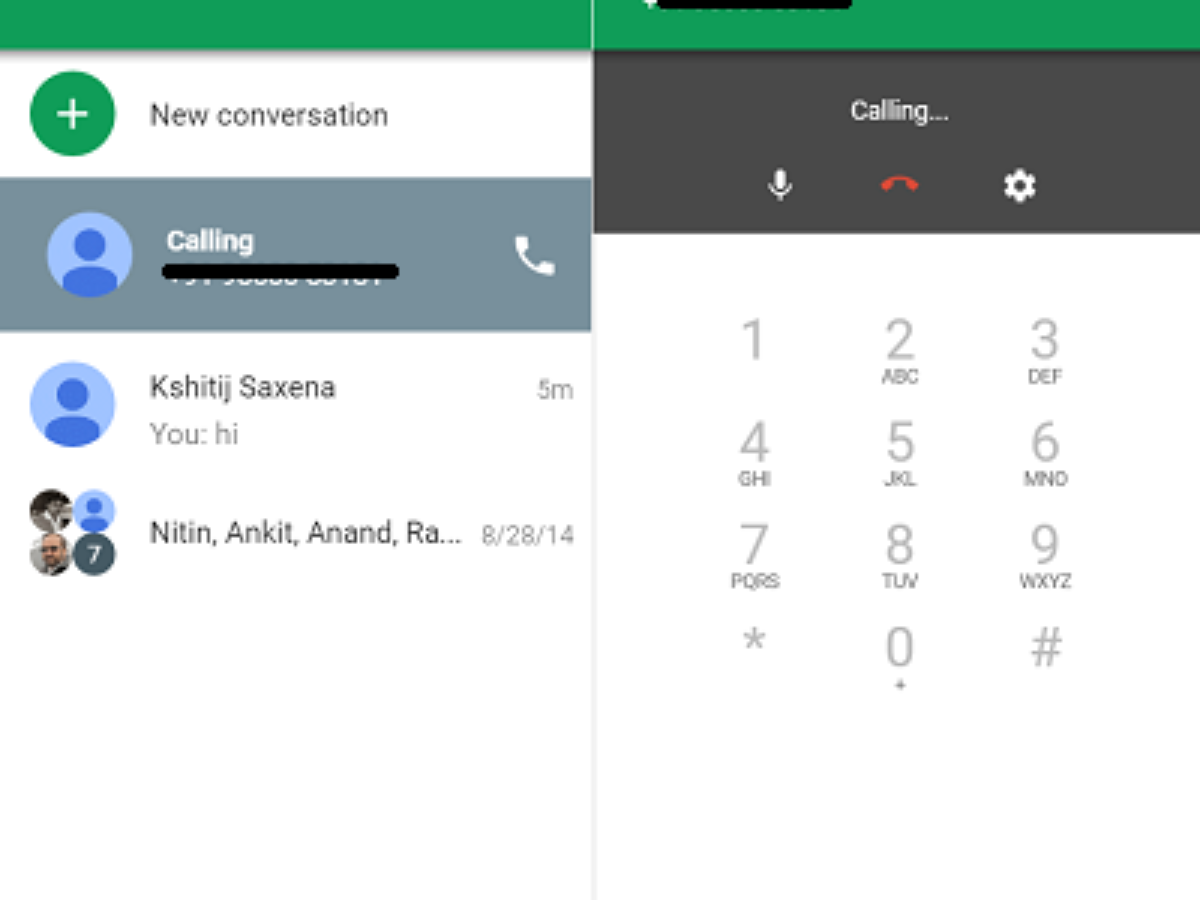Tap dial pad key 3 DEF
The width and height of the screenshot is (1200, 900).
[1045, 350]
